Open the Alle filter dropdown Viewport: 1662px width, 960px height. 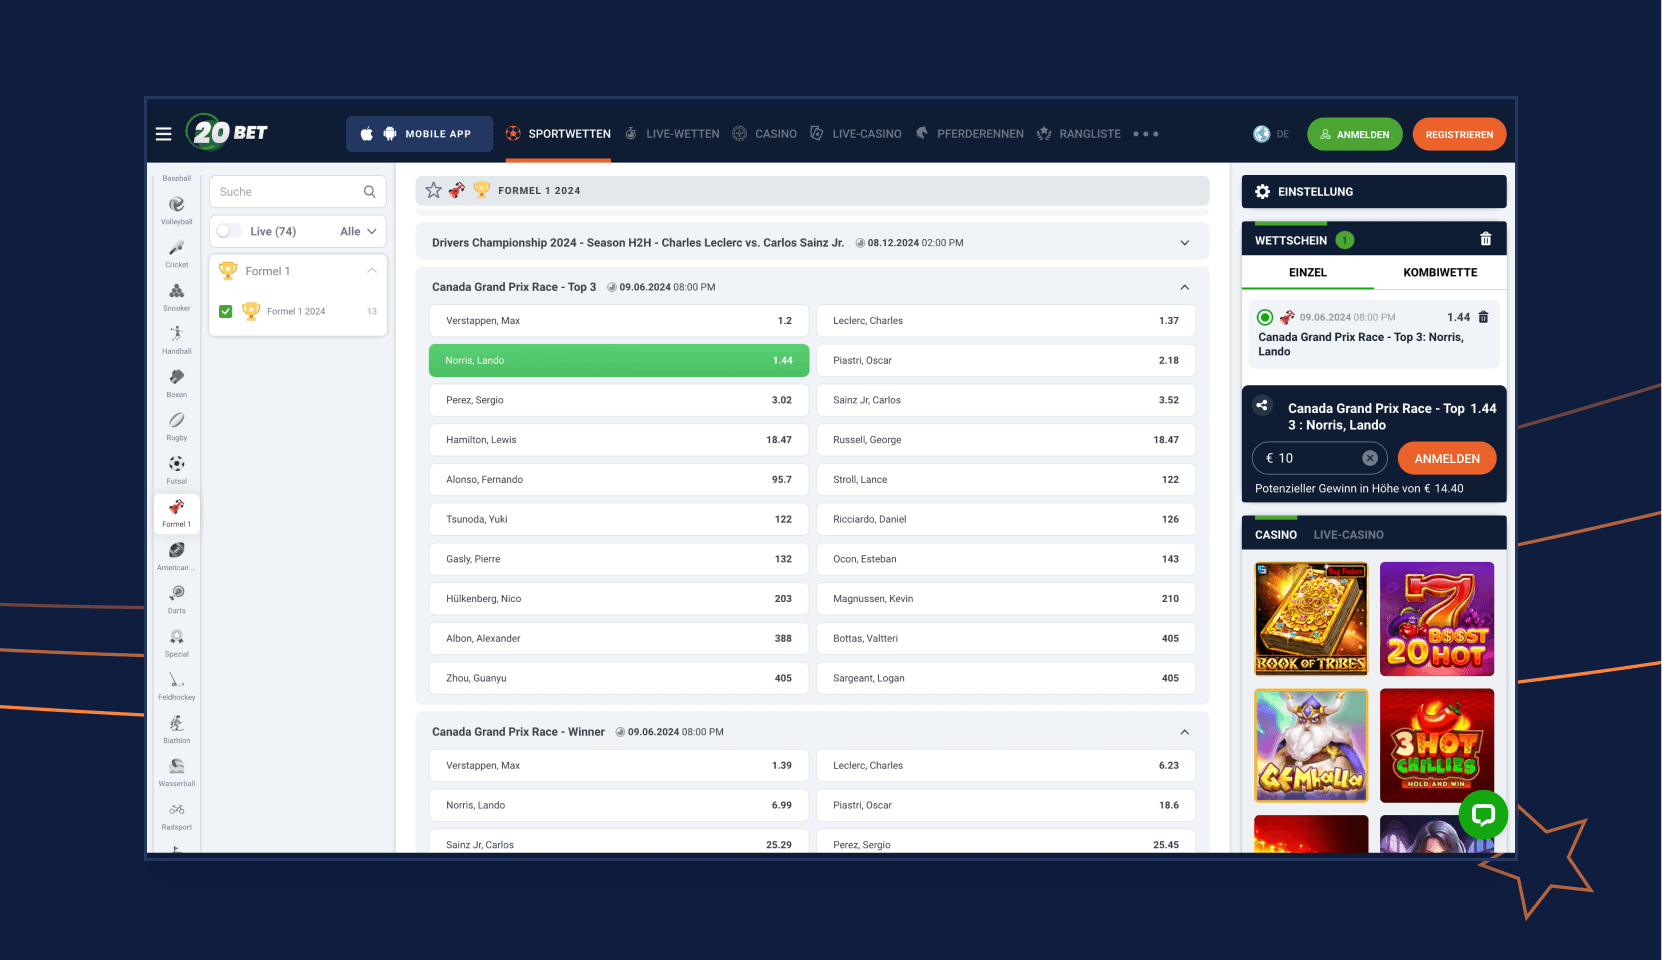[358, 231]
